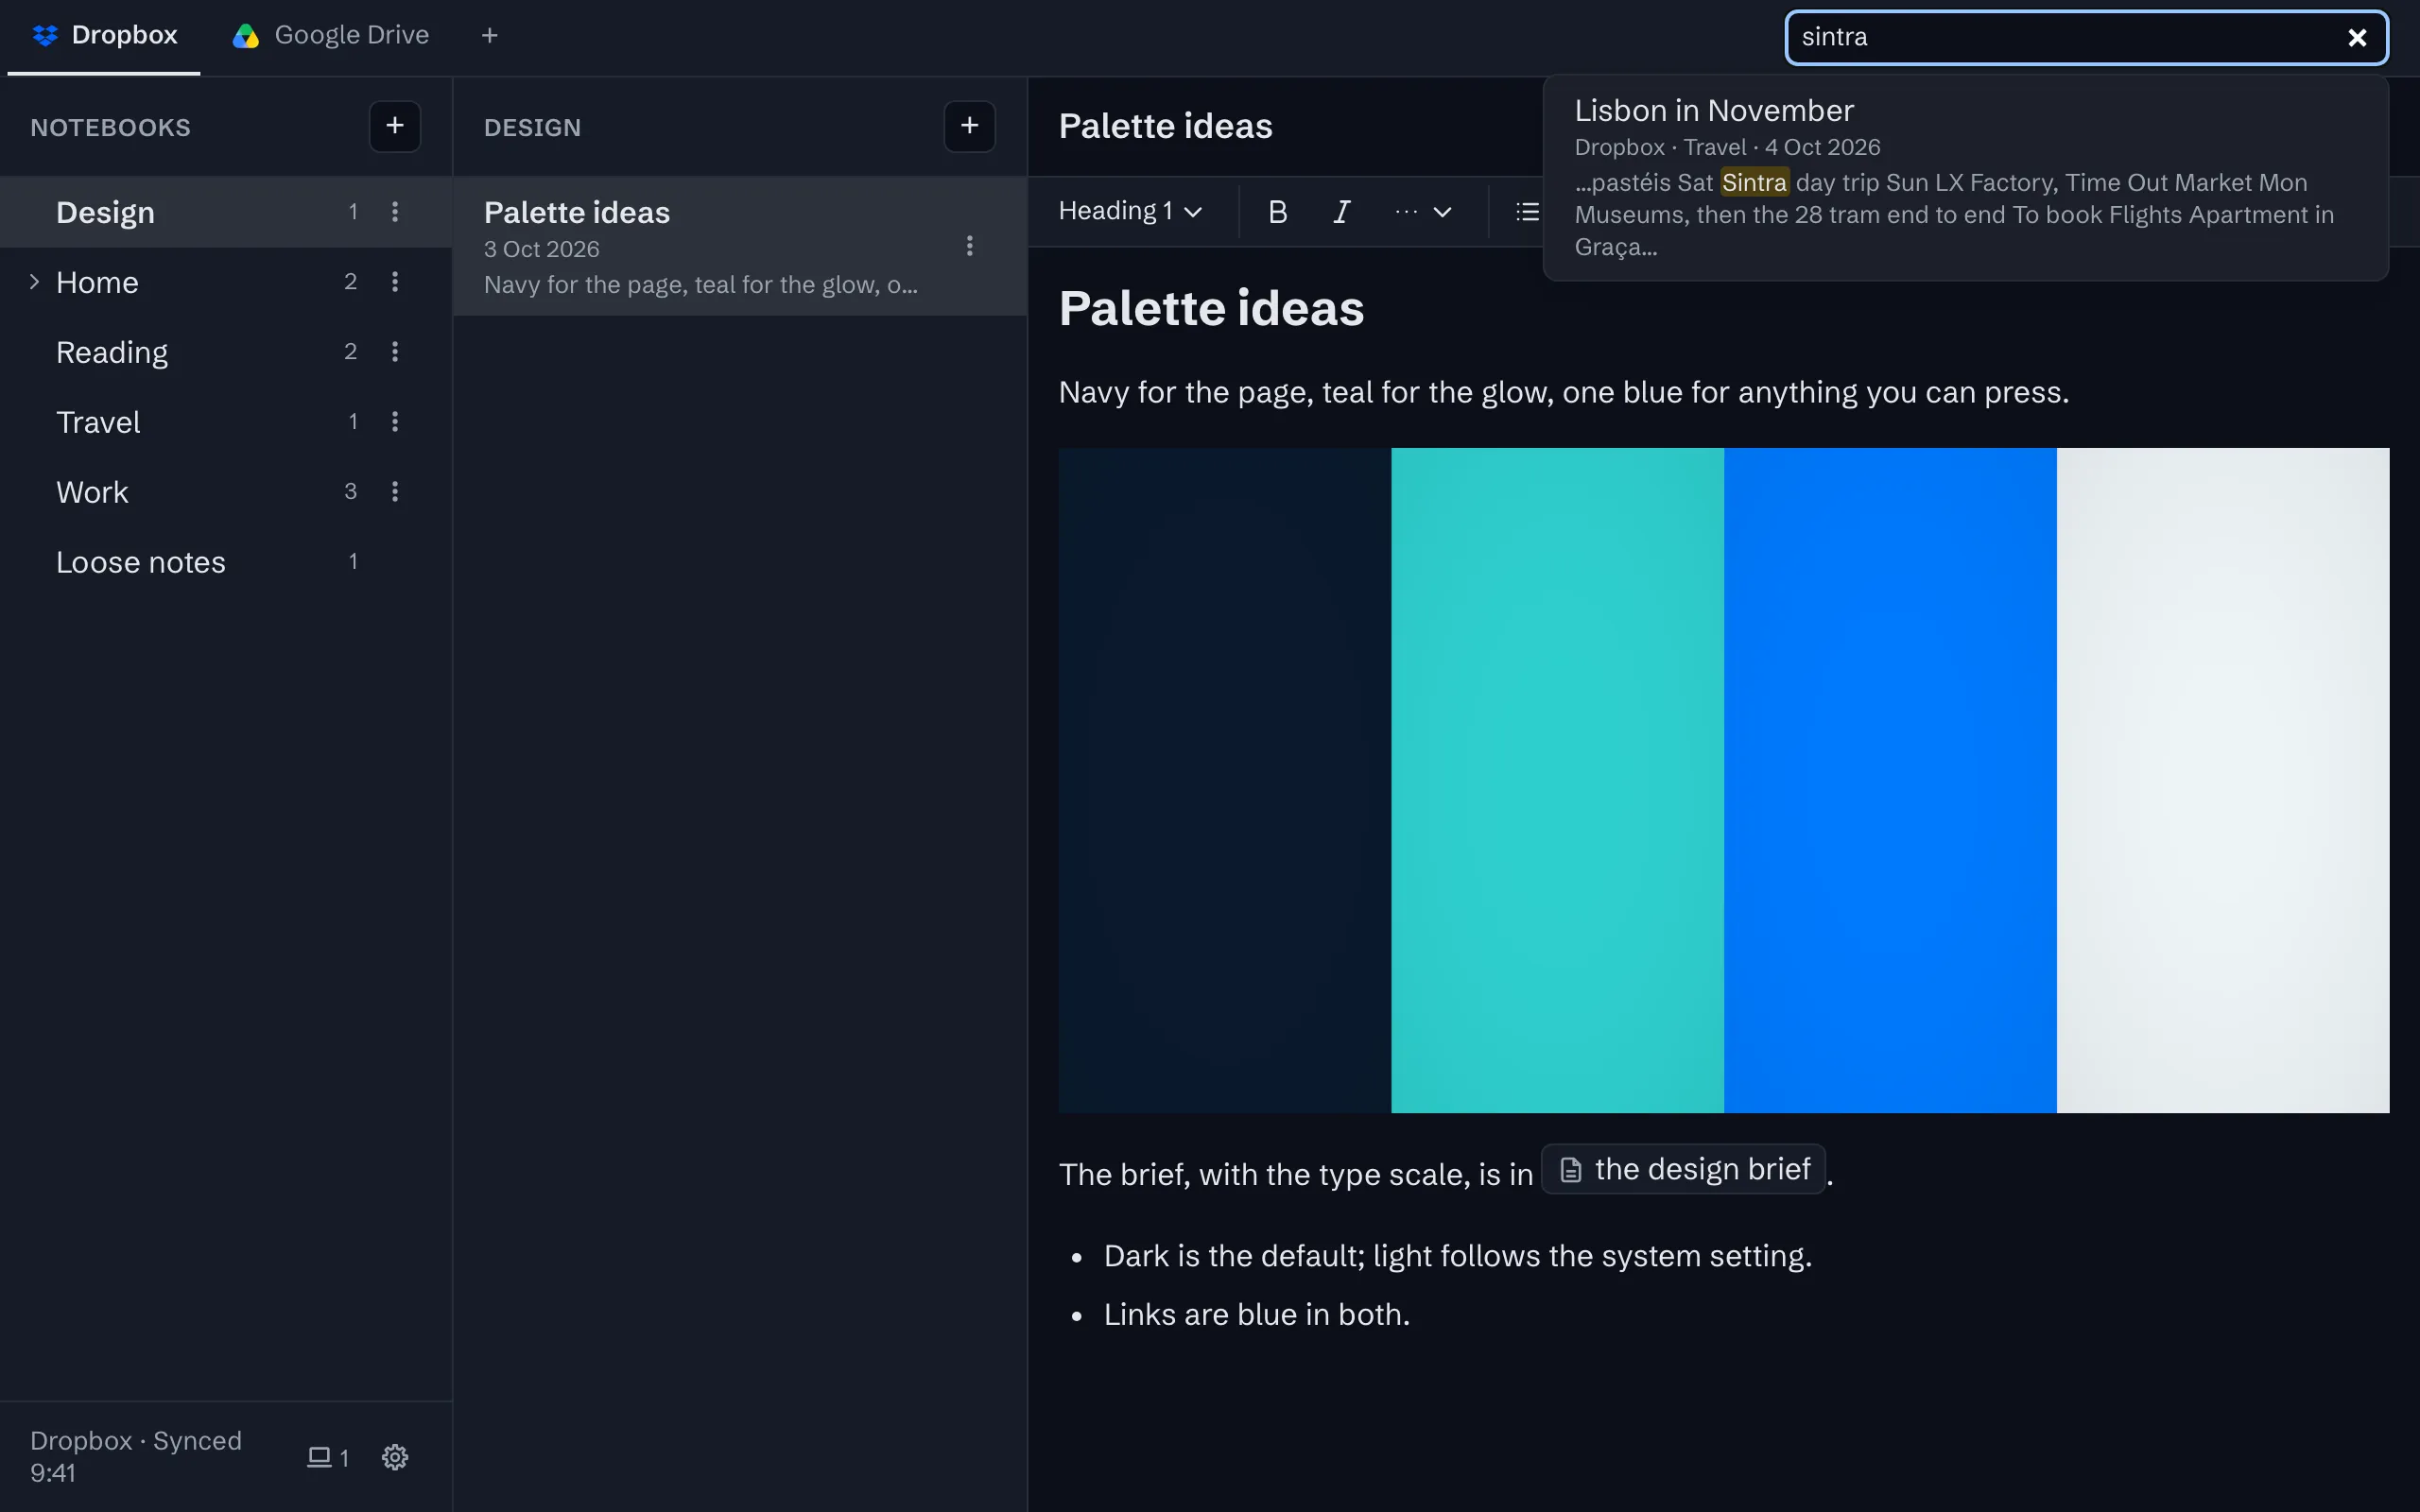Open the Heading 1 style dropdown

click(x=1130, y=212)
